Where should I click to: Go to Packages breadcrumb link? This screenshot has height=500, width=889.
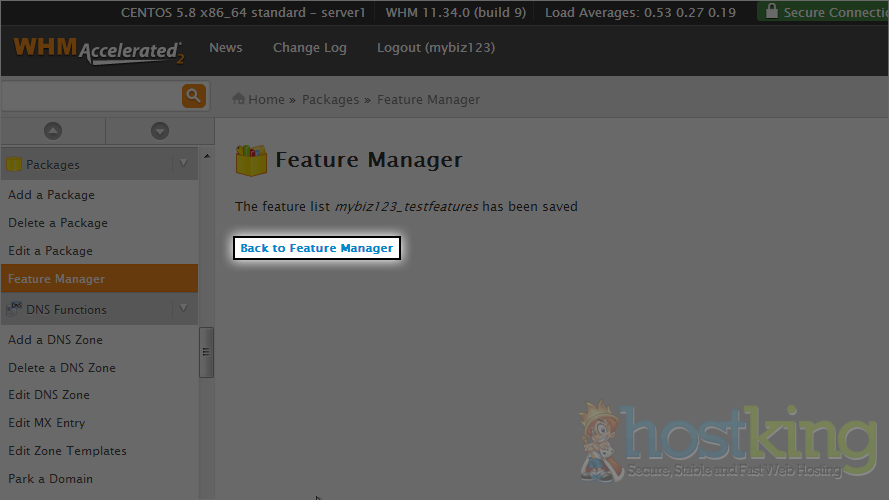[330, 100]
